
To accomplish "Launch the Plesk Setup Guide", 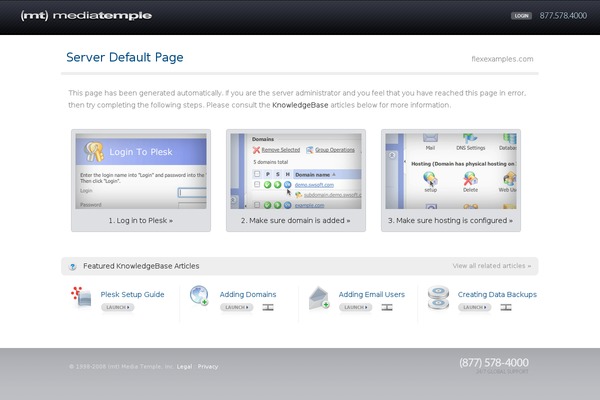I will [x=117, y=307].
